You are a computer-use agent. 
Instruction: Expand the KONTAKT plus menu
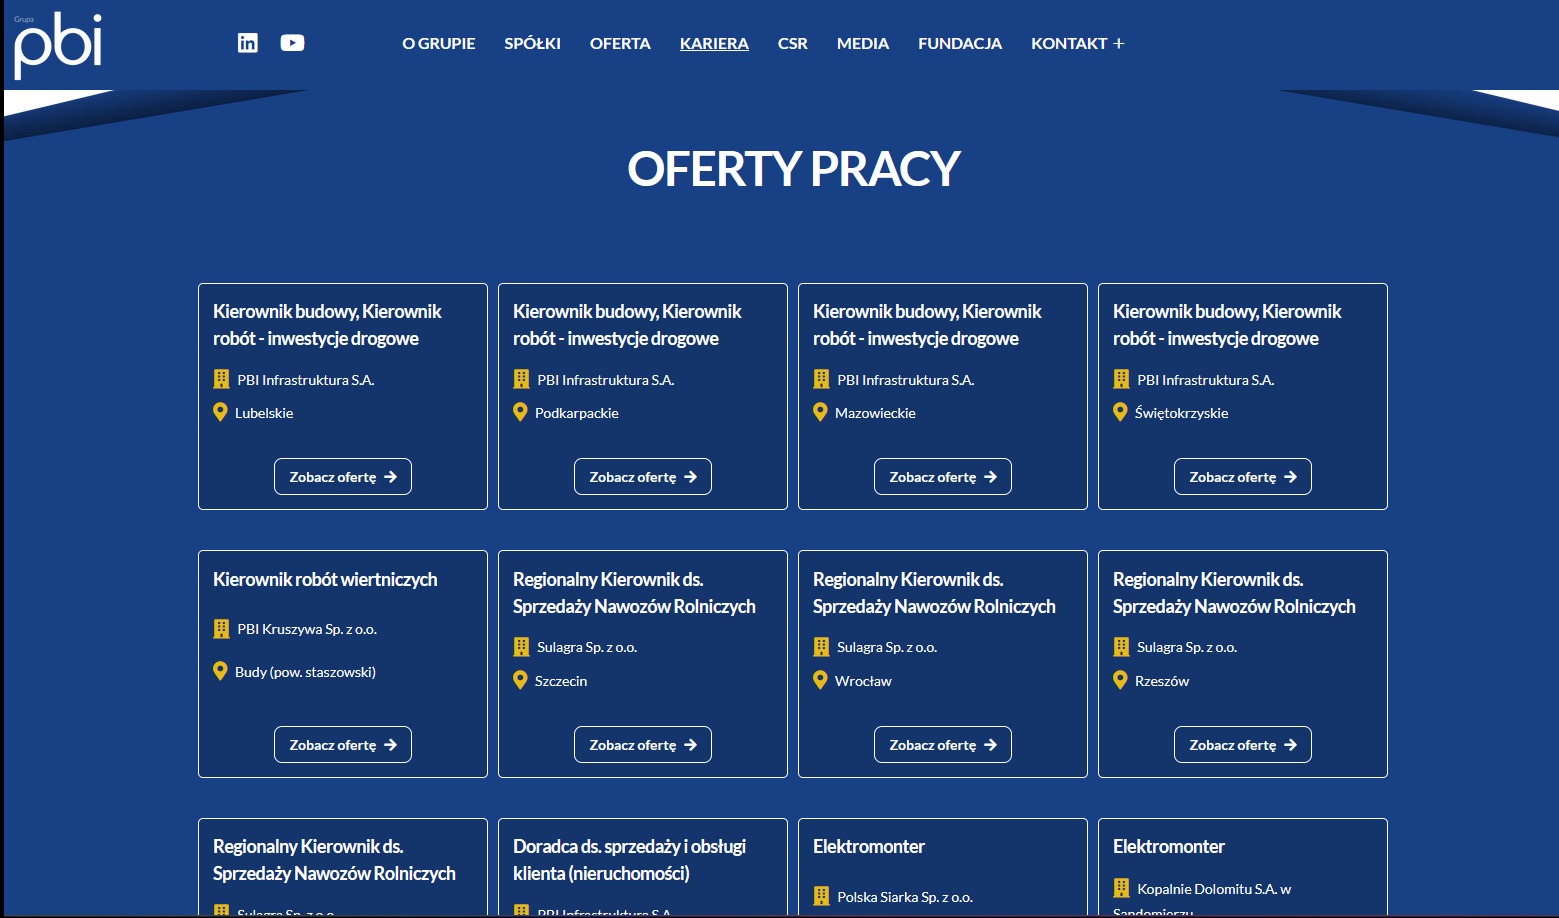pos(1118,43)
